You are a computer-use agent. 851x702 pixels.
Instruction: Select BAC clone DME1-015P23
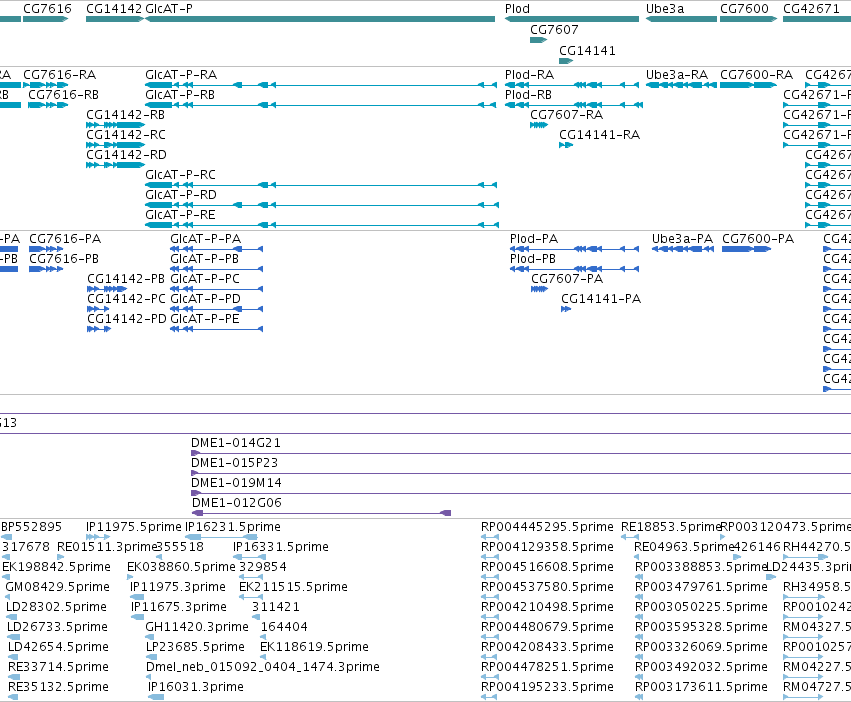521,473
